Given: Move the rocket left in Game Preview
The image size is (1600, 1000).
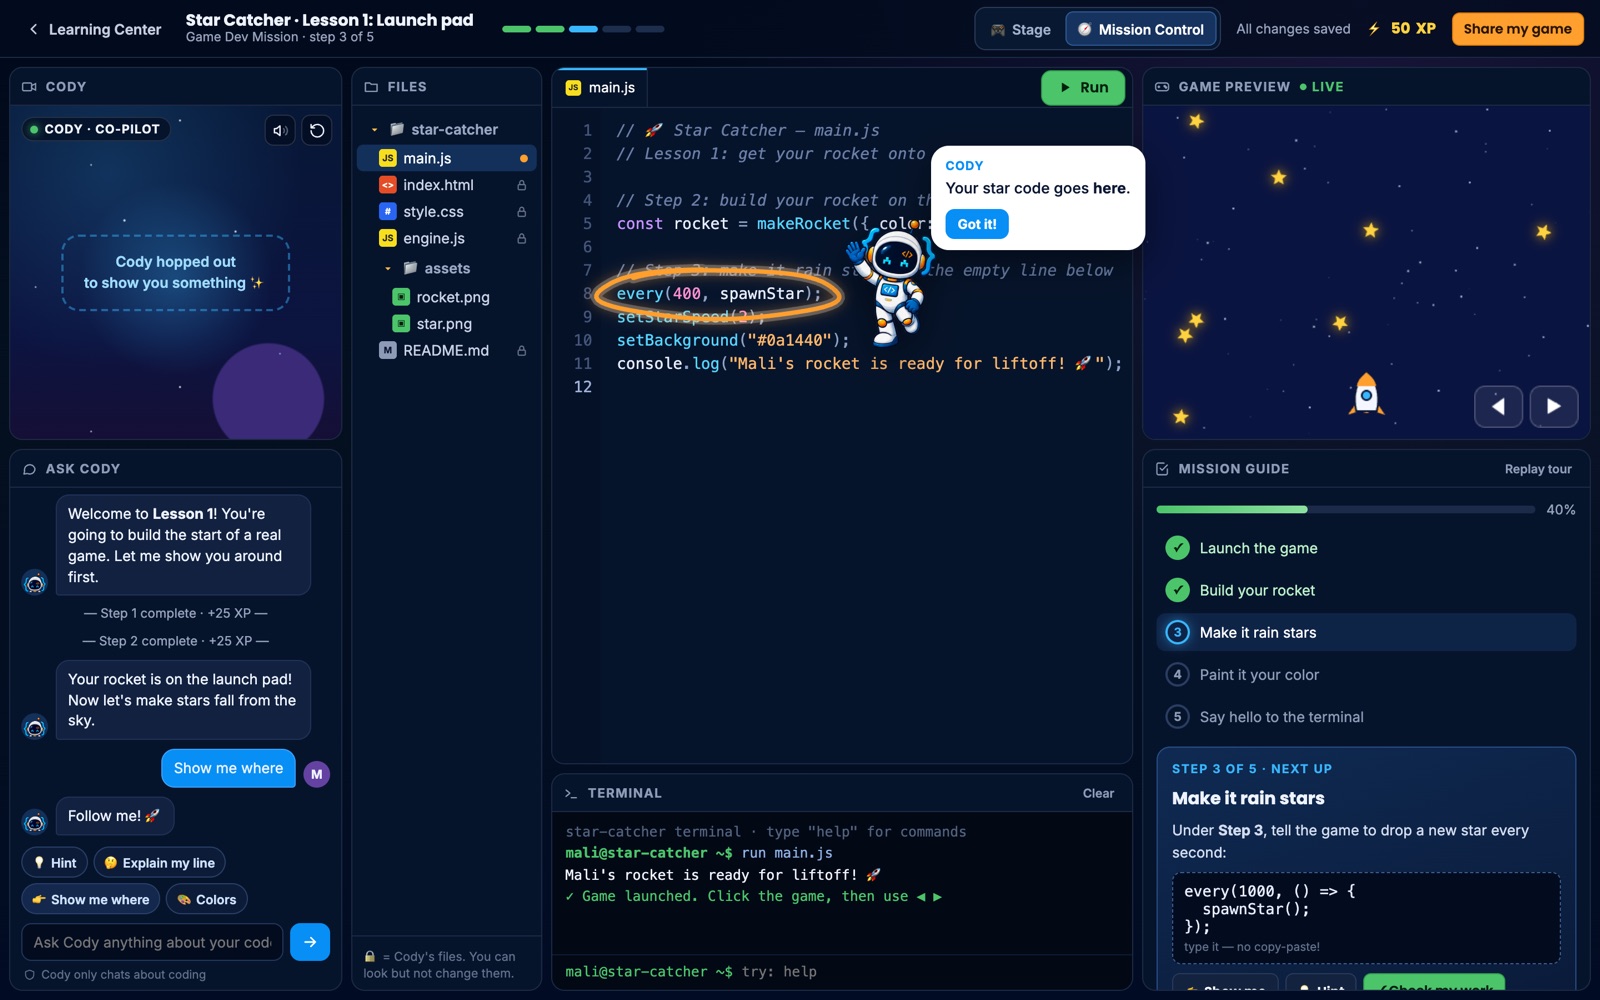Looking at the screenshot, I should pos(1498,406).
